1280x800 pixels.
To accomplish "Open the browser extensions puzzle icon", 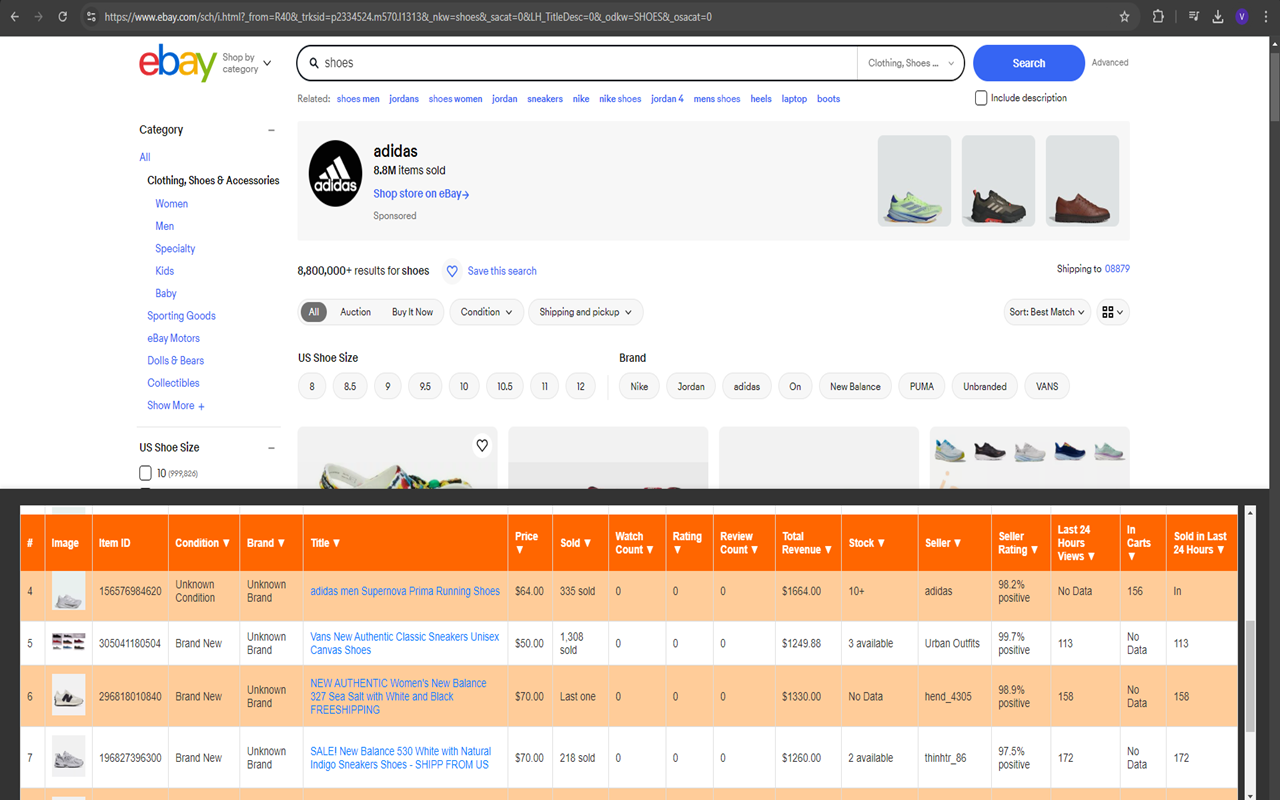I will 1158,16.
